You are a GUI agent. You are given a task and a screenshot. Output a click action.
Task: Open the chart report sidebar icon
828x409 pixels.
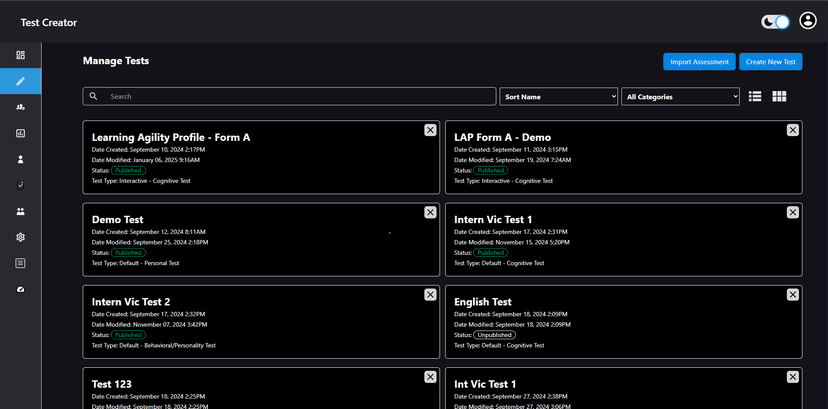coord(21,133)
